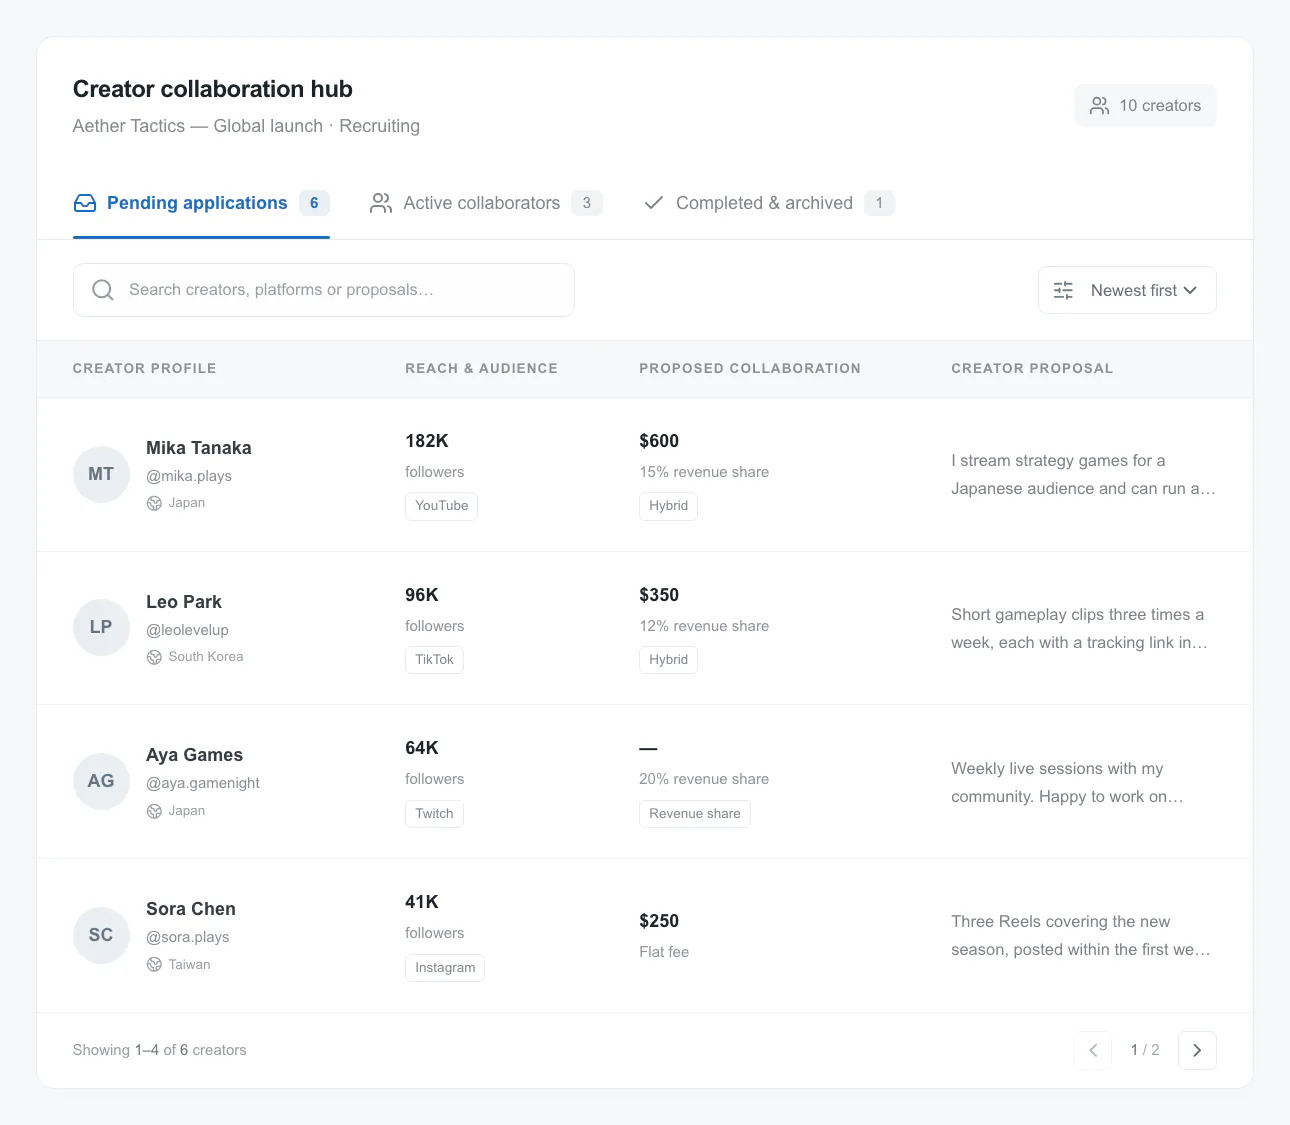Open Sora Chen's profile name
Screen dimensions: 1290x1125
(x=191, y=909)
